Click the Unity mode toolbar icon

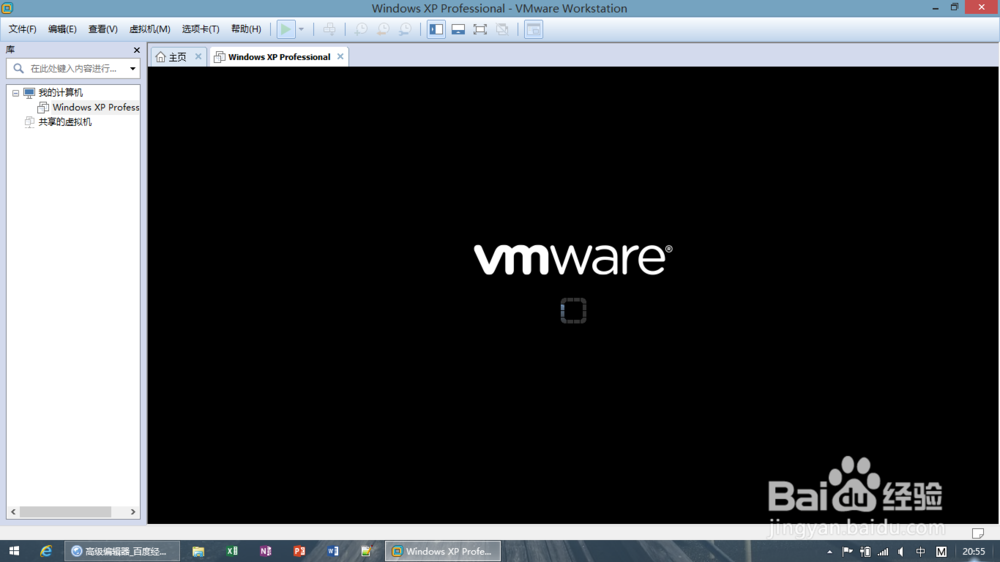coord(502,29)
